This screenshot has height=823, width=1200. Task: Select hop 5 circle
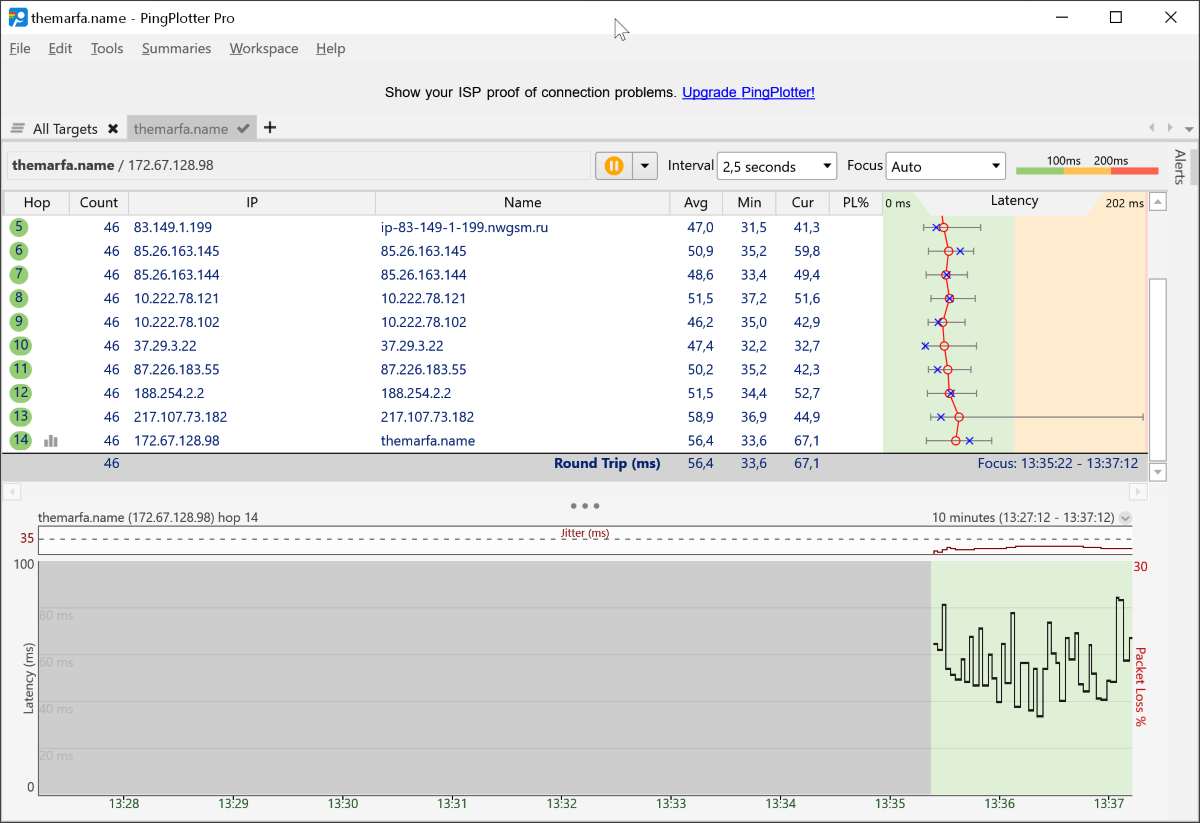pyautogui.click(x=19, y=227)
